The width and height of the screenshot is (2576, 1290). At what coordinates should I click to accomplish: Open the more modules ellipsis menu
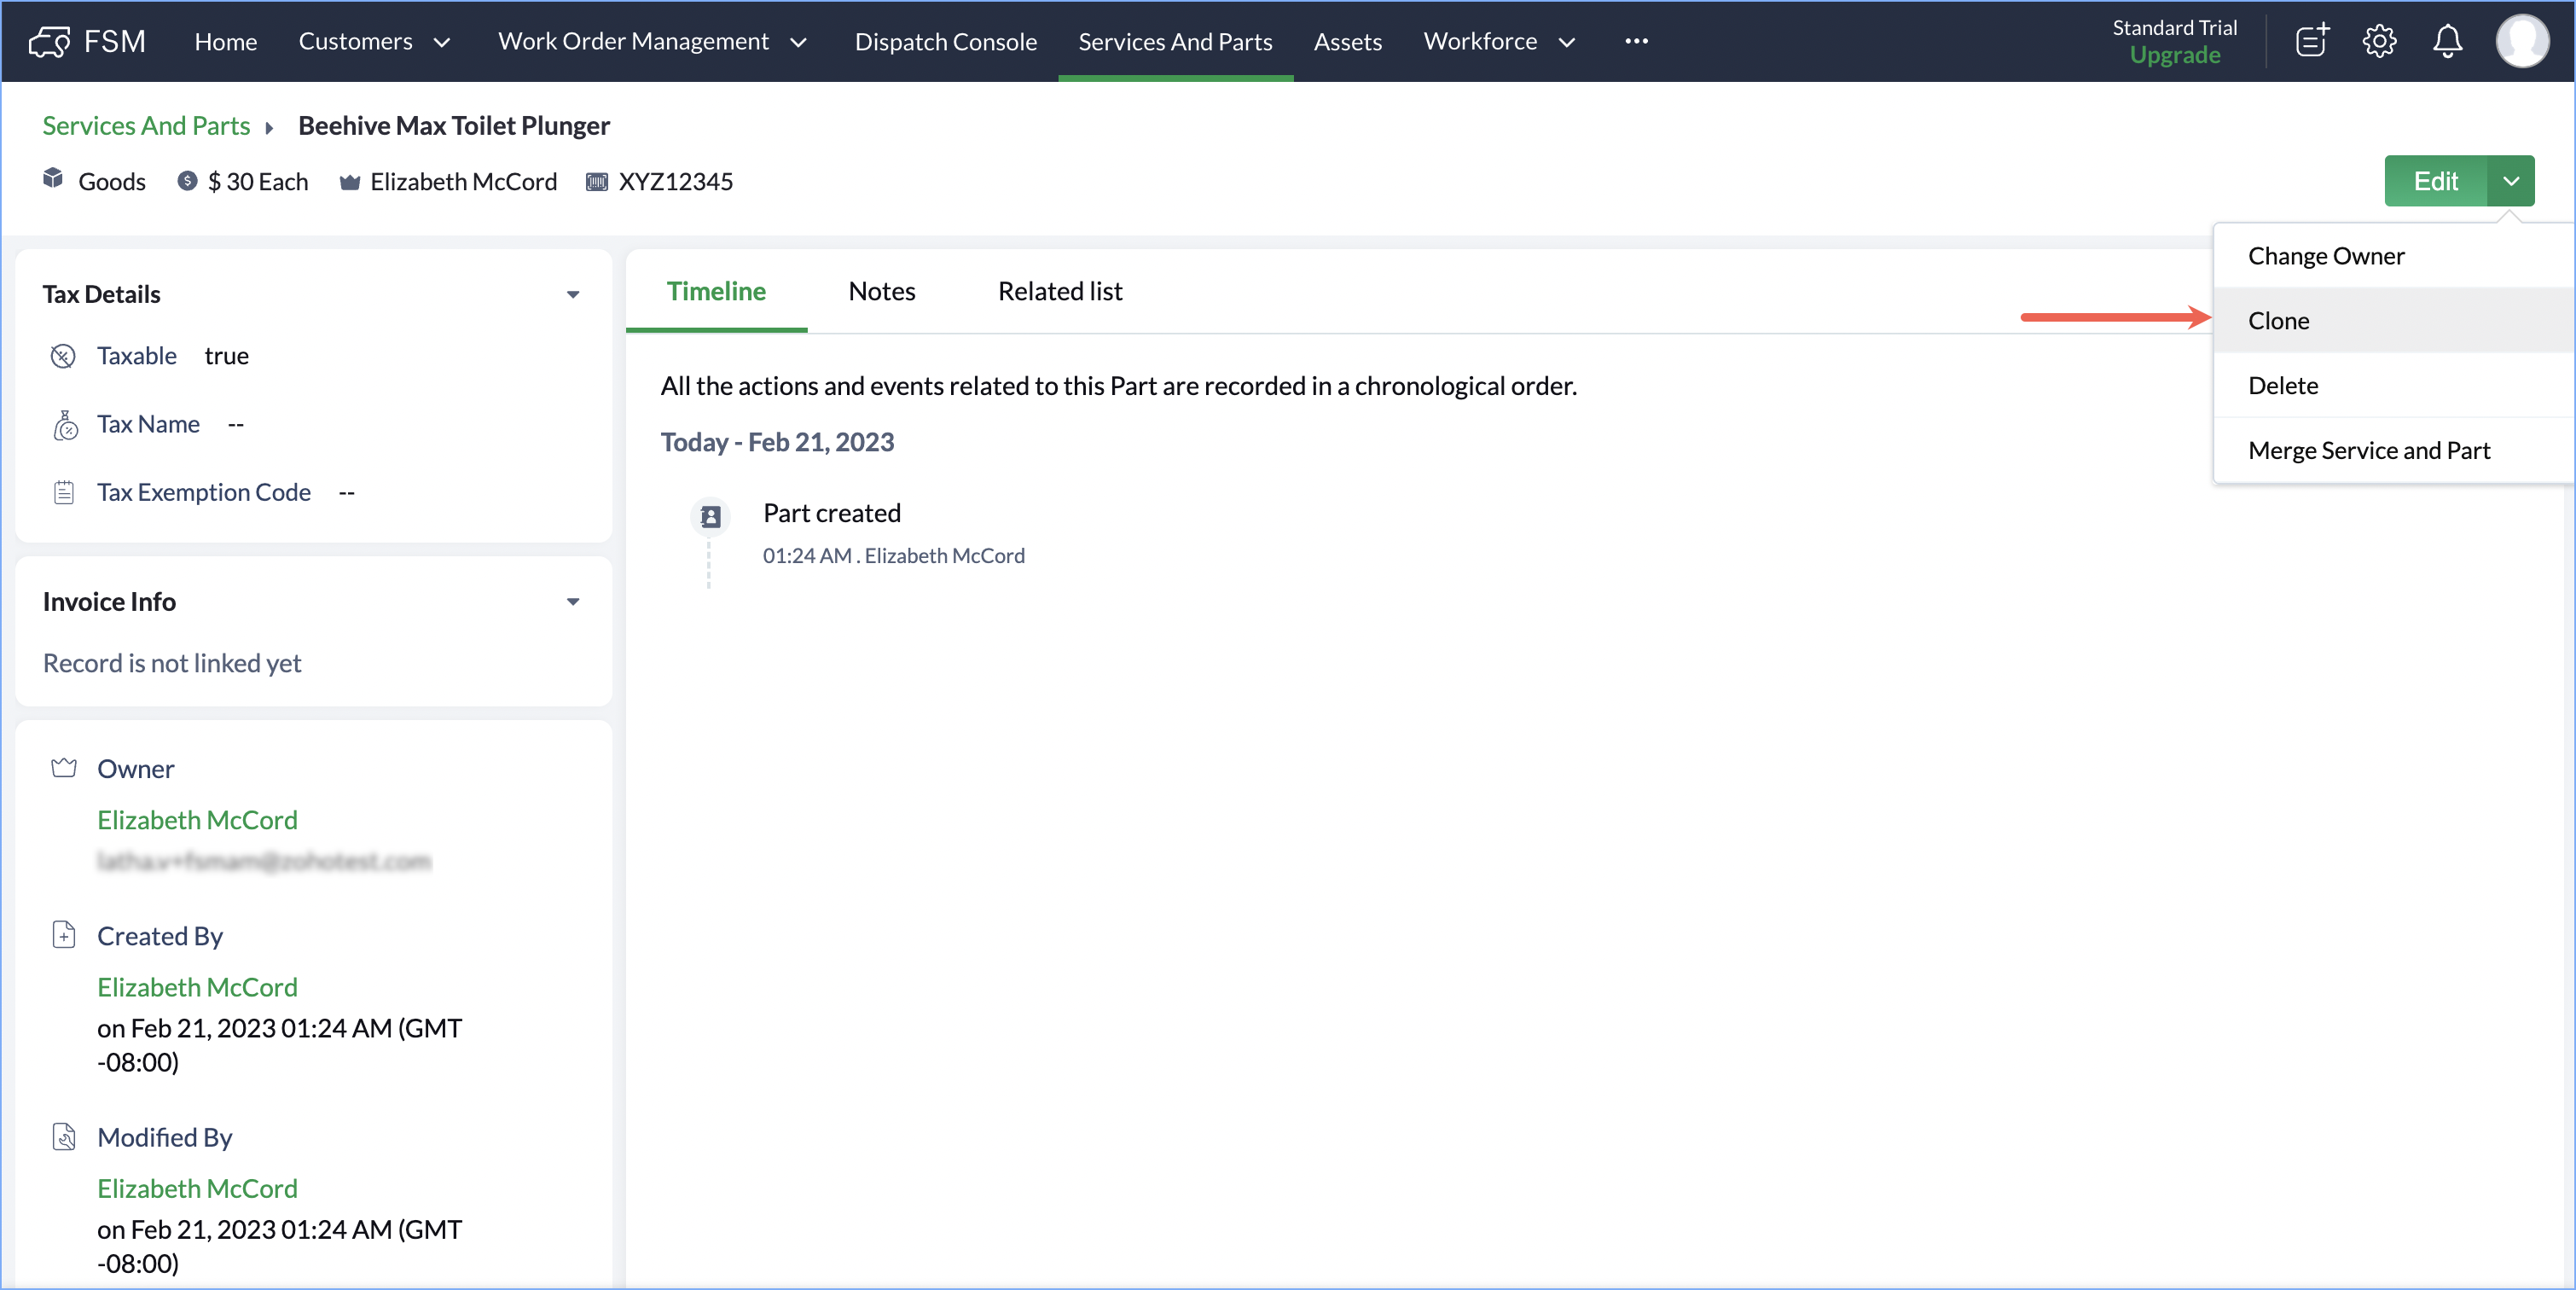tap(1636, 41)
